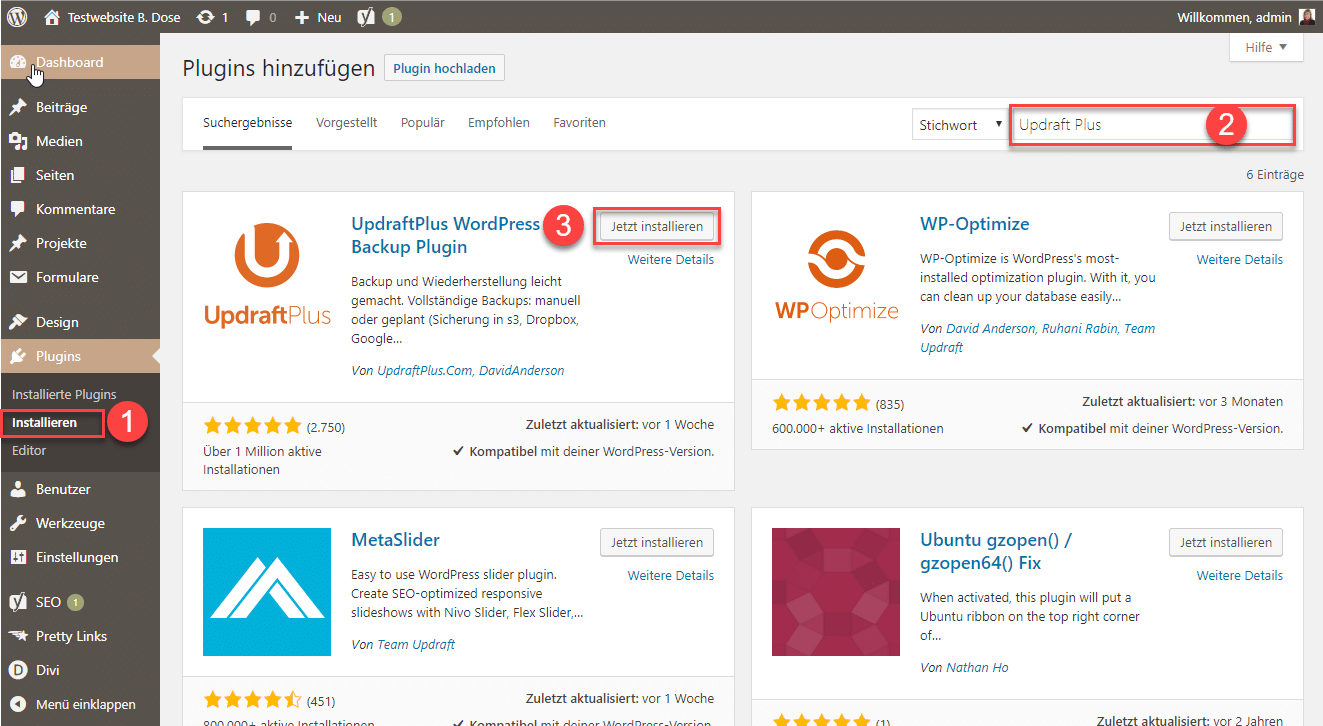Collapse the menu with Menü einklappen

85,704
